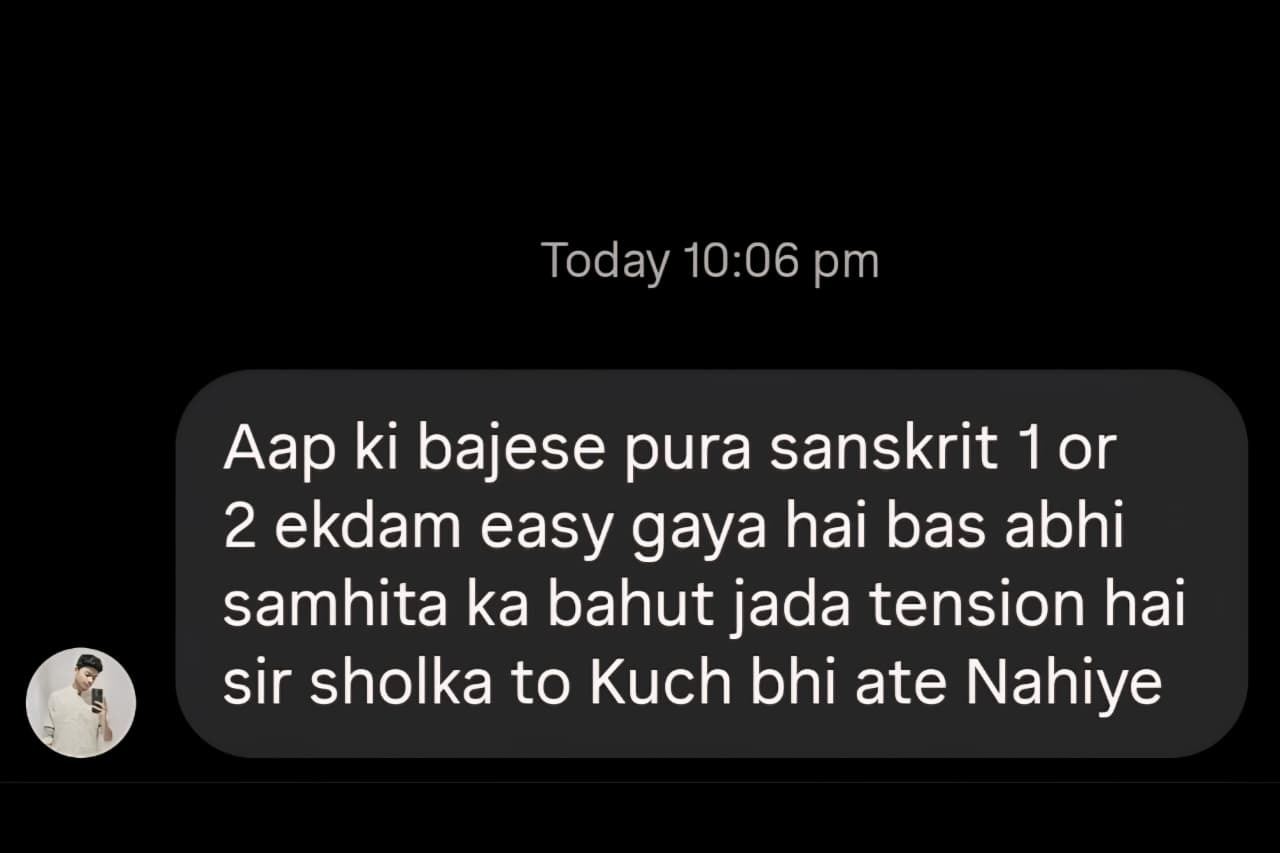Click the "pm" text in timestamp
The image size is (1280, 853).
click(845, 264)
